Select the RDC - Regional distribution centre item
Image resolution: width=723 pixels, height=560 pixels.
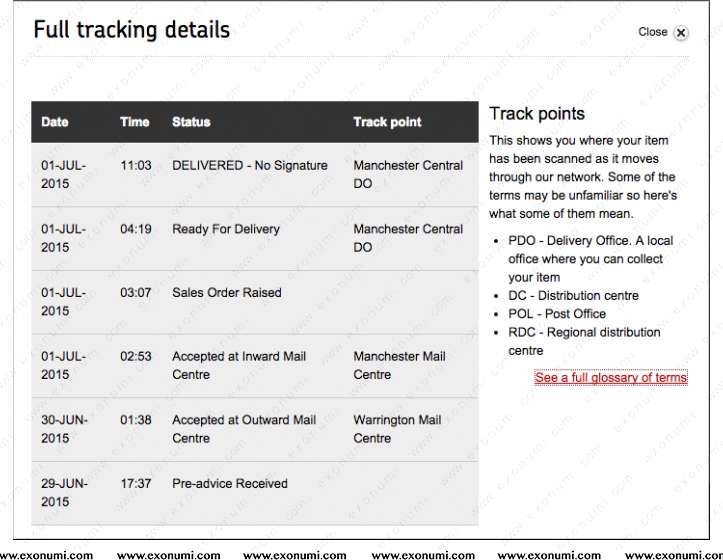(x=584, y=341)
